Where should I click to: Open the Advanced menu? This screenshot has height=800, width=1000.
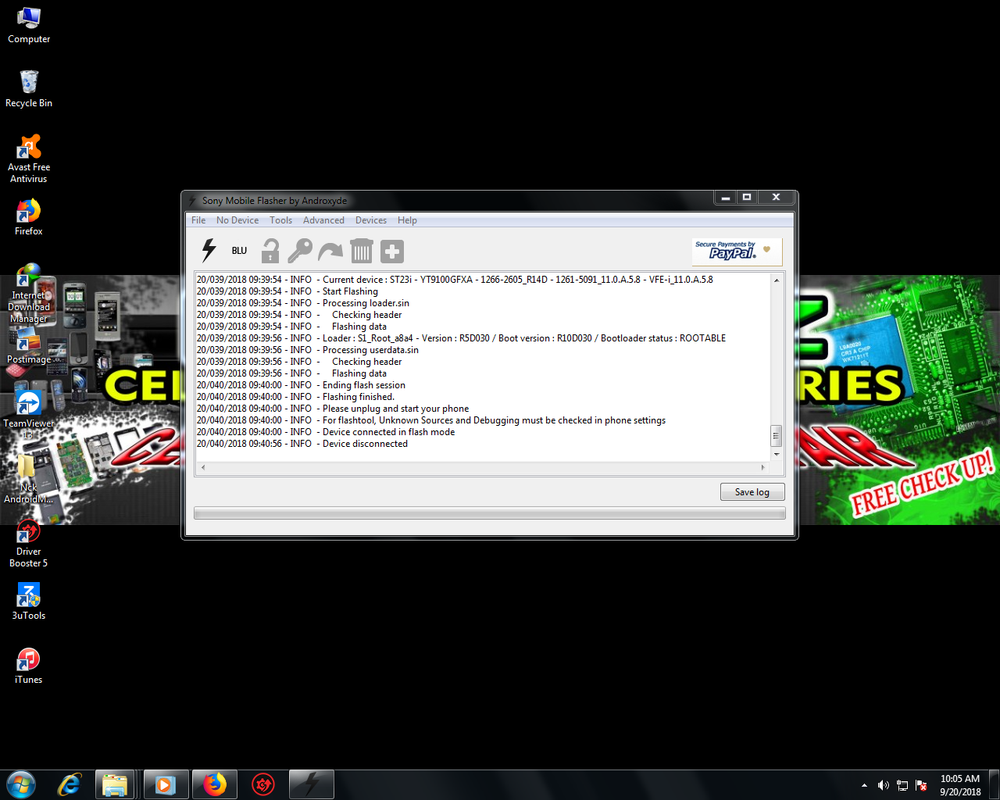tap(323, 220)
